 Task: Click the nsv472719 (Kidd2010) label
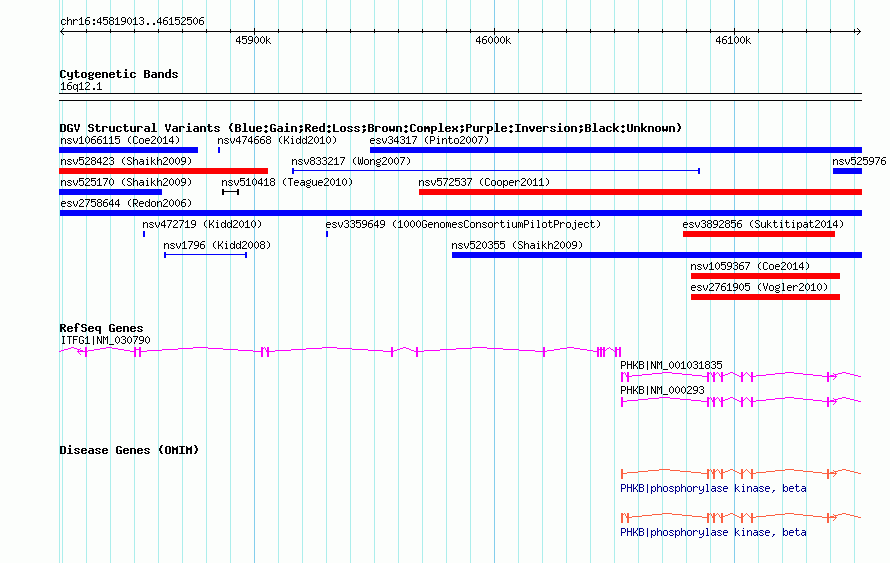coord(202,224)
